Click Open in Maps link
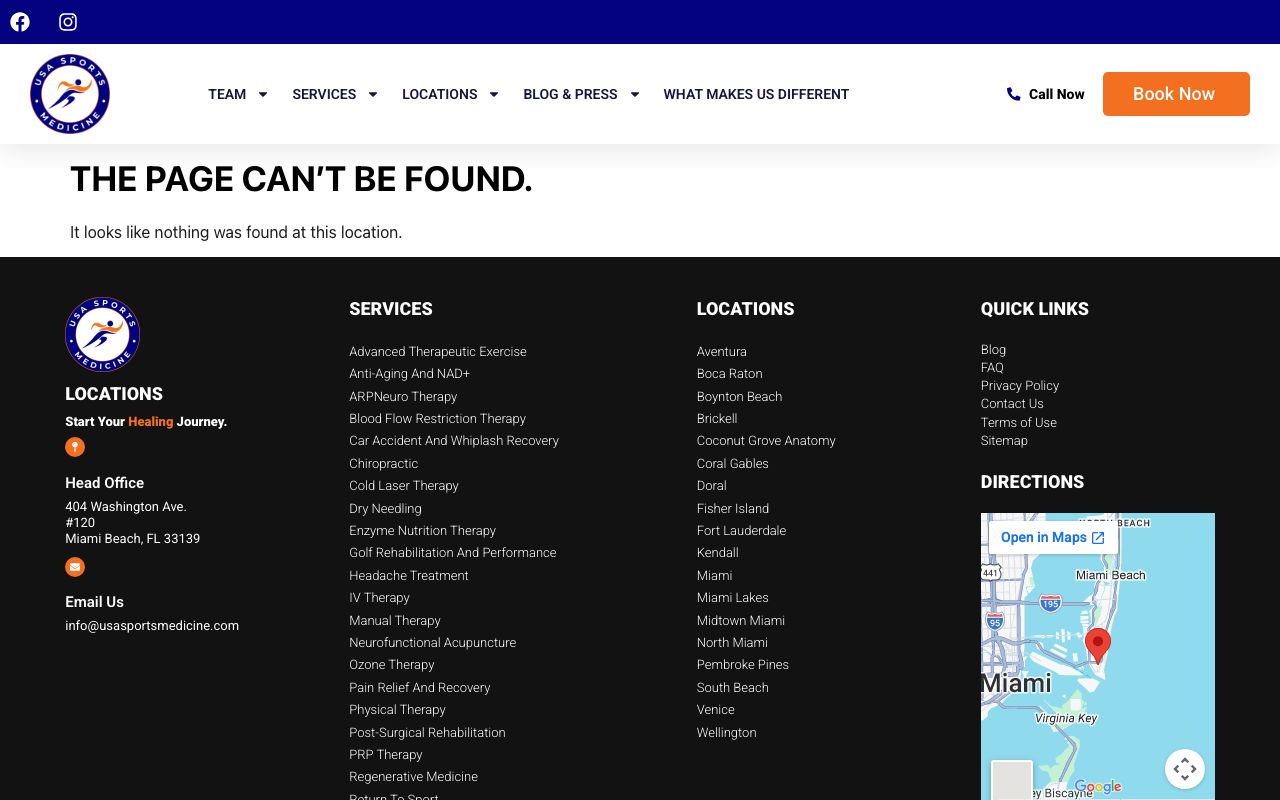Viewport: 1280px width, 800px height. pyautogui.click(x=1052, y=537)
